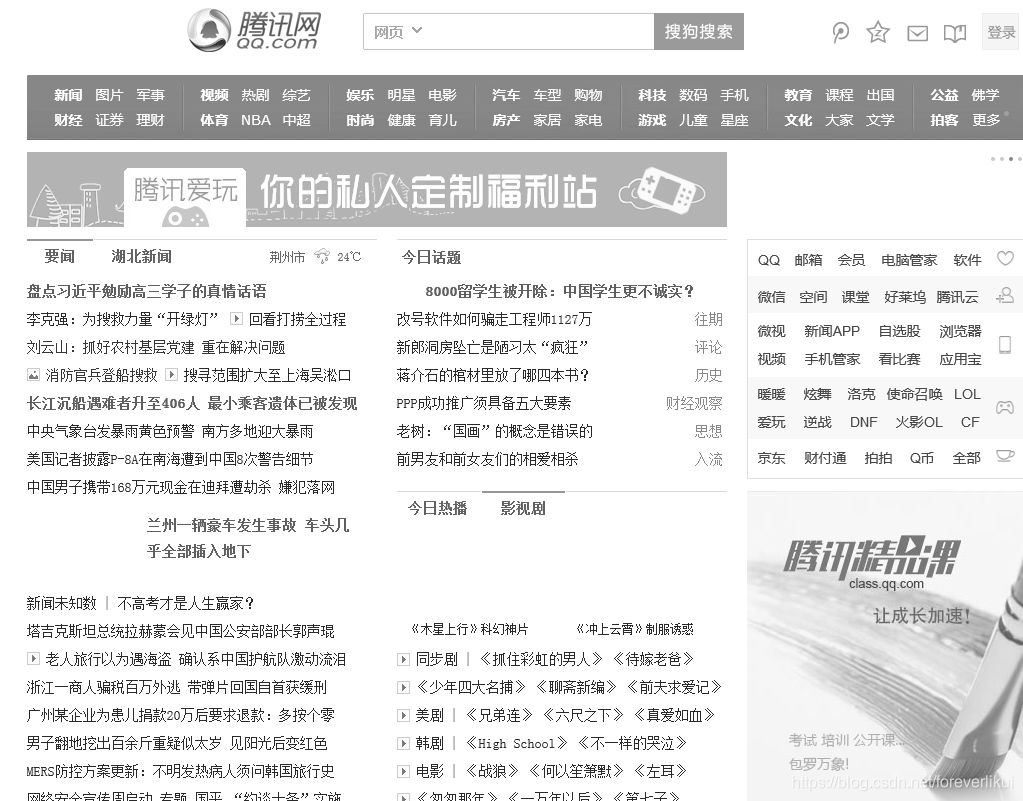Image resolution: width=1023 pixels, height=801 pixels.
Task: Click play icon before 《少年四大名捕》
Action: (x=403, y=688)
